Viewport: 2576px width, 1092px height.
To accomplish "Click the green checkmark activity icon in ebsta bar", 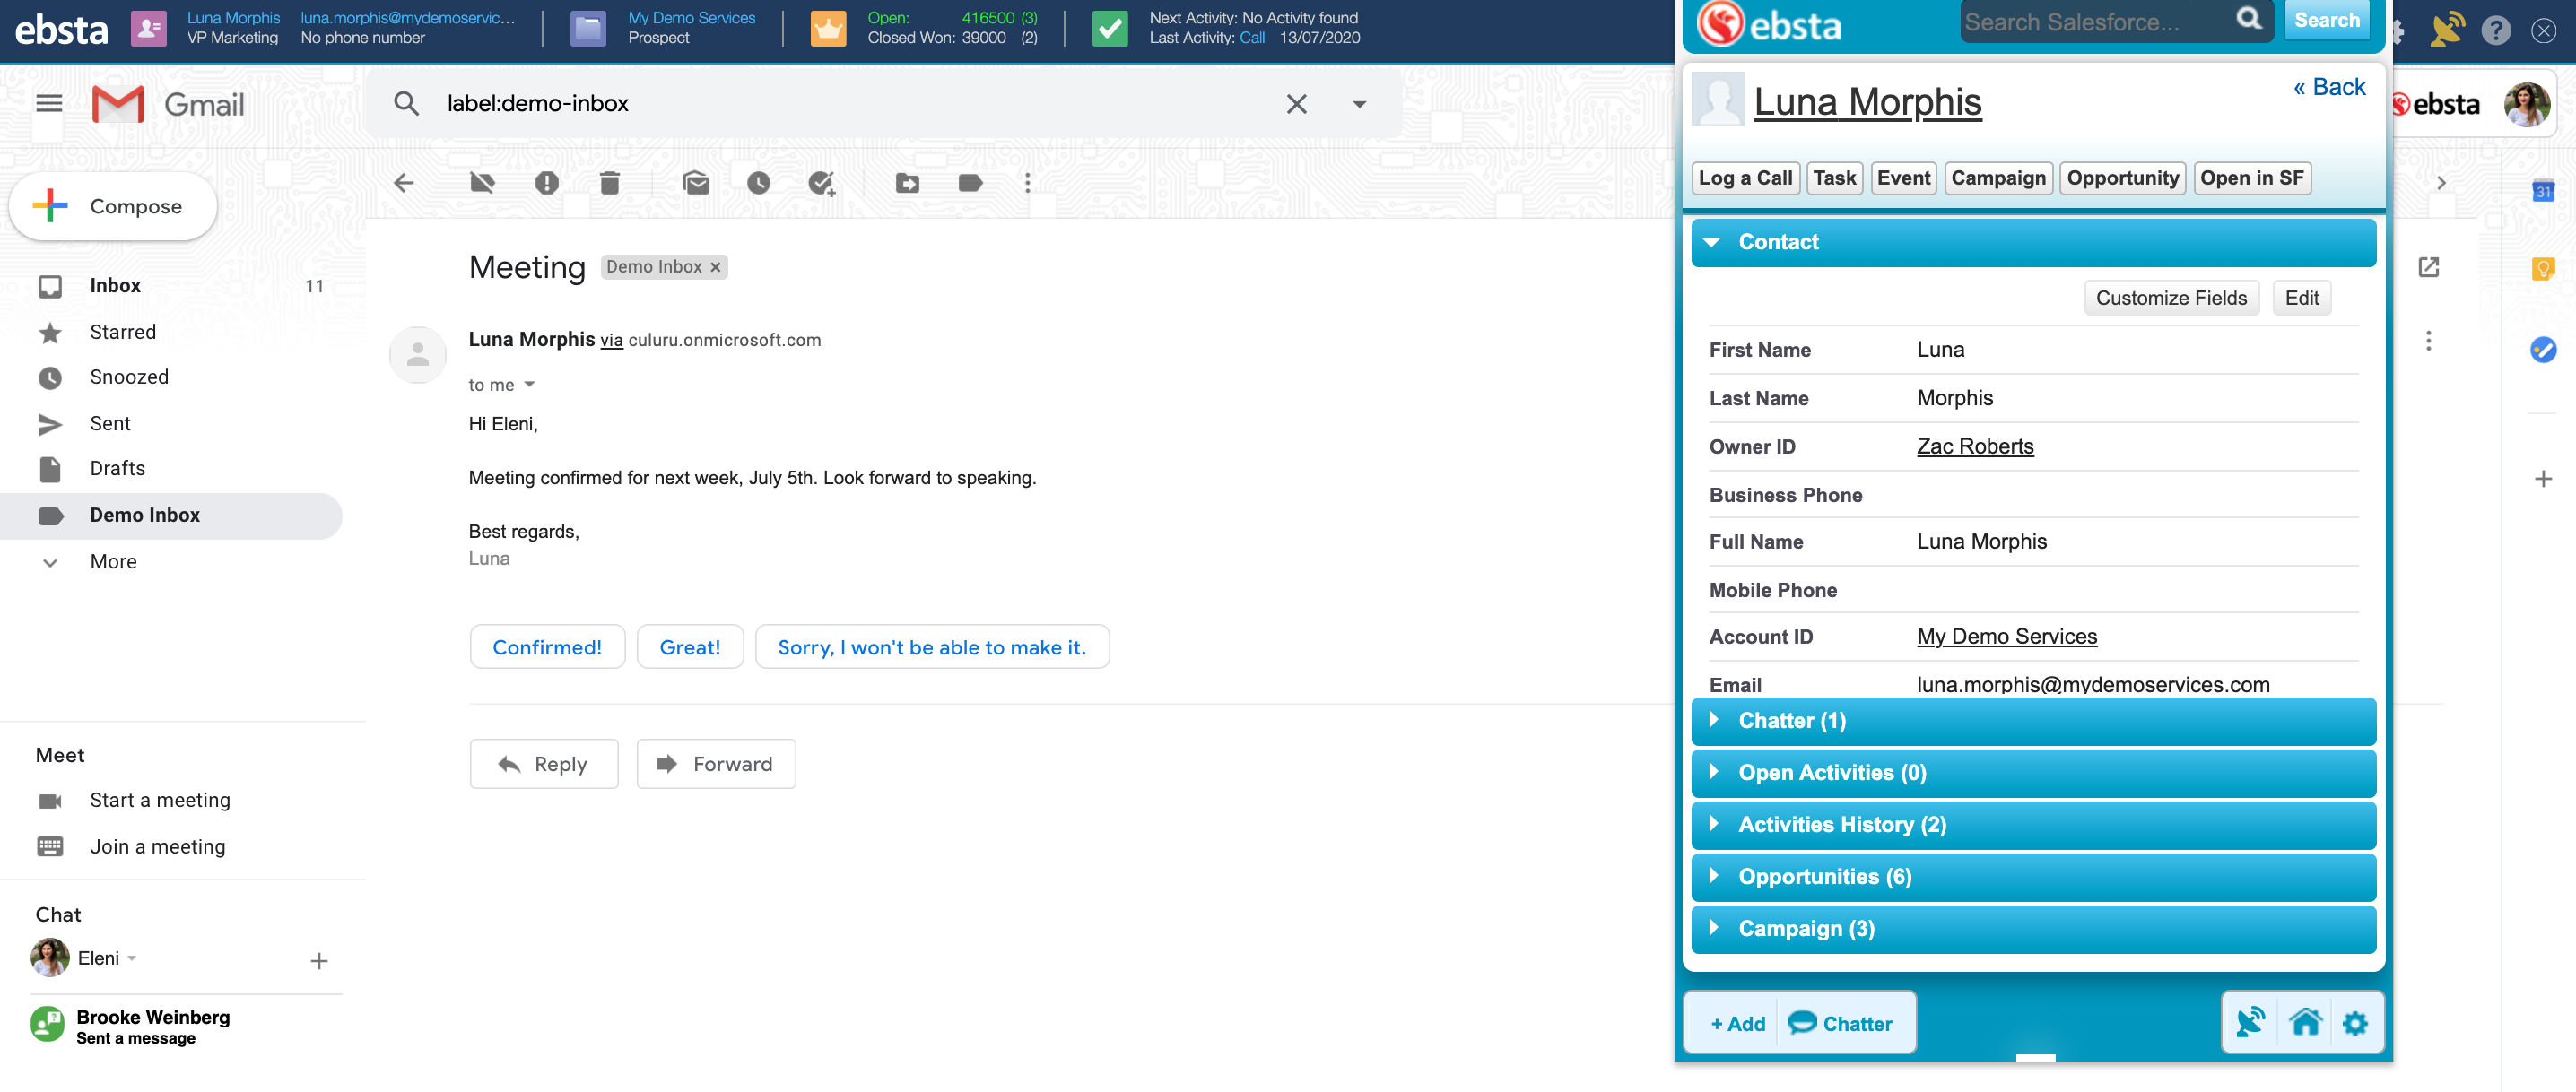I will (1109, 28).
